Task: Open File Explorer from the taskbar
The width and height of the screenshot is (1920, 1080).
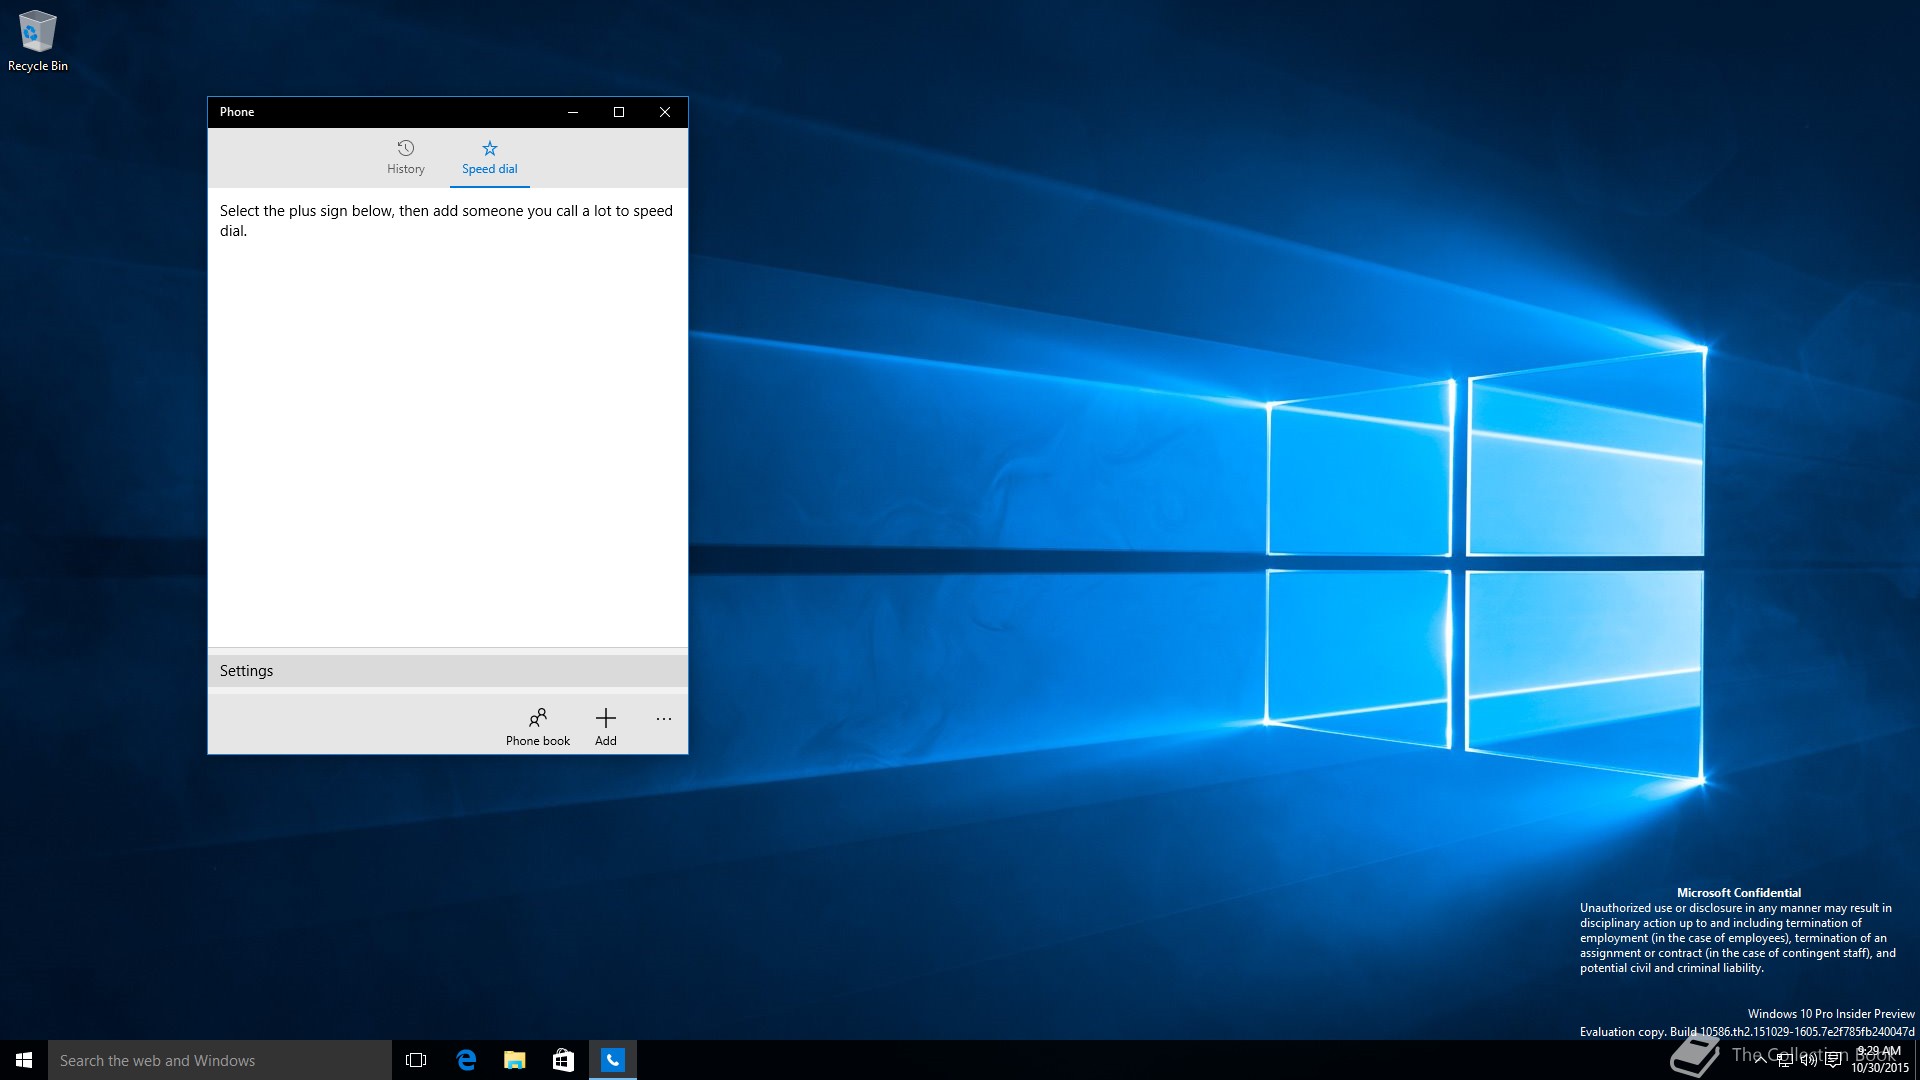Action: [x=515, y=1060]
